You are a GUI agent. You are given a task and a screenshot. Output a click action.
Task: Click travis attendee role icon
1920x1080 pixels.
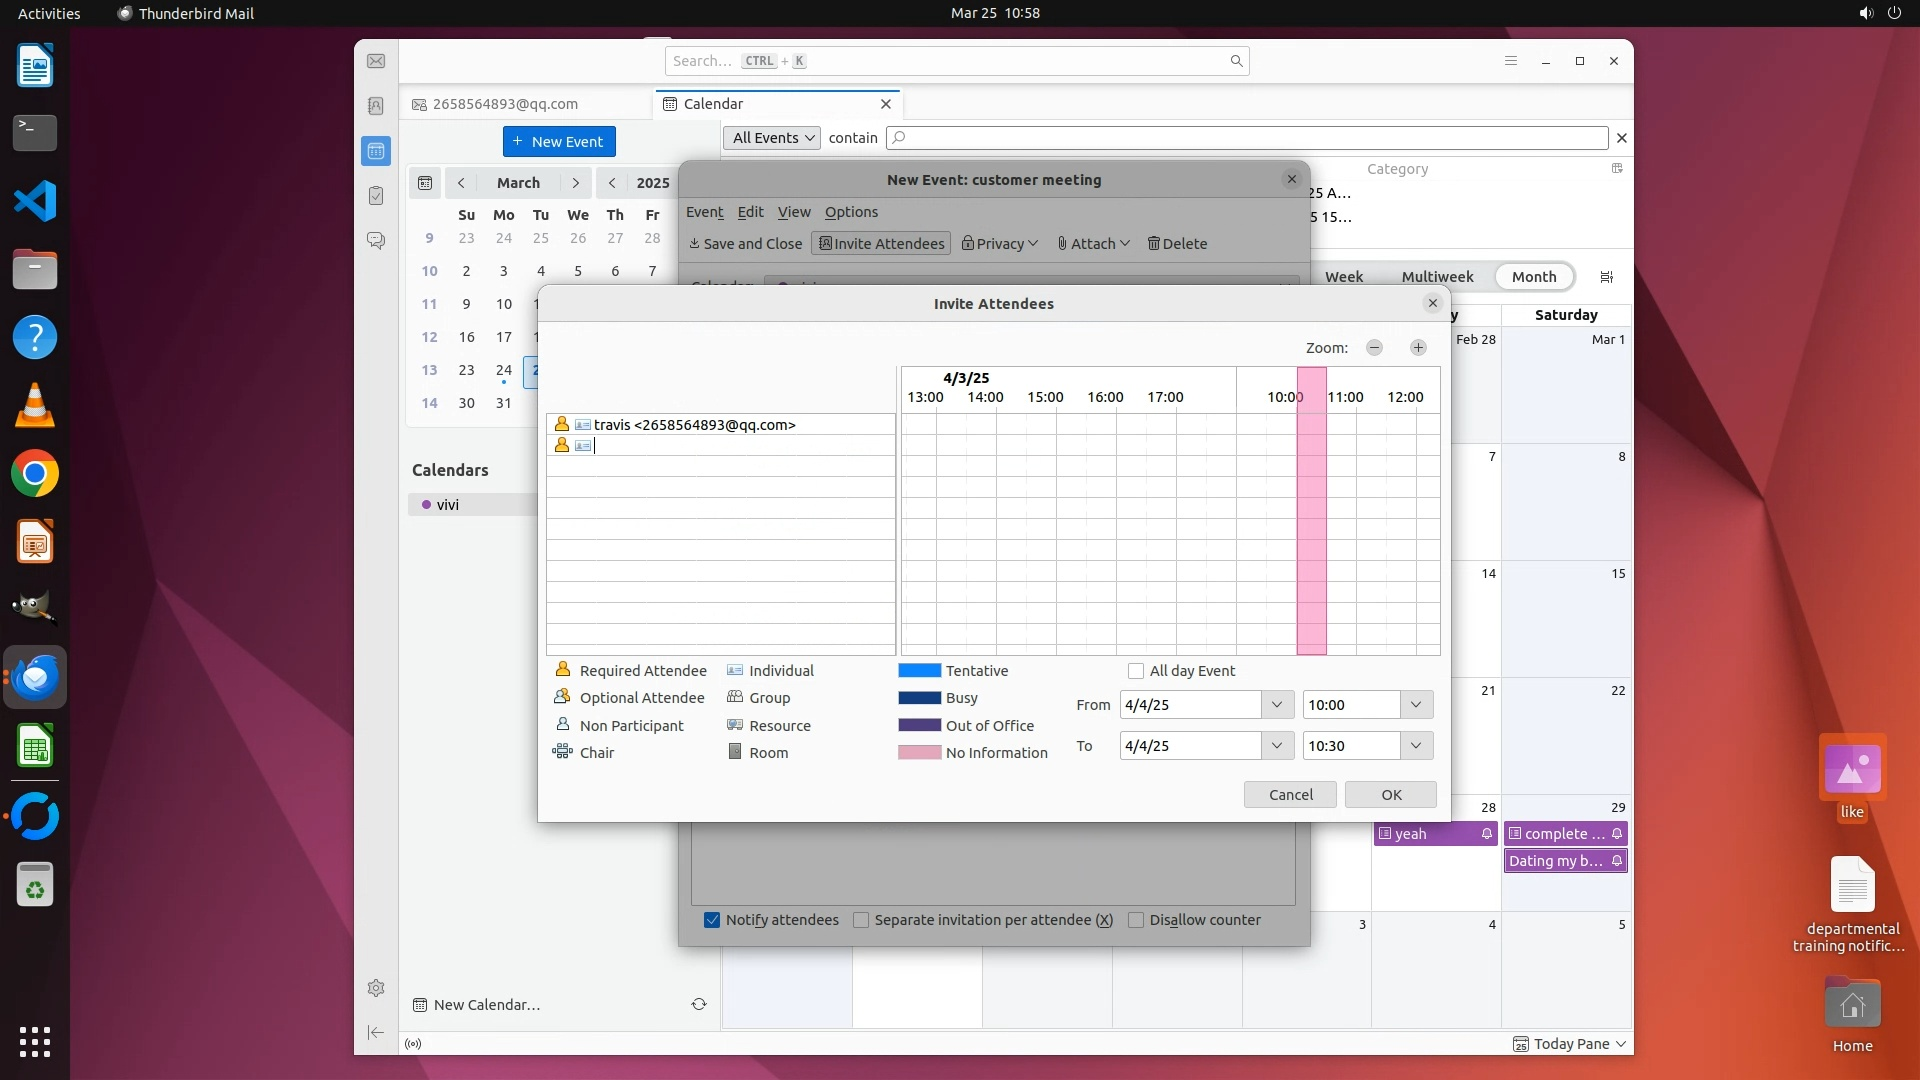coord(562,424)
